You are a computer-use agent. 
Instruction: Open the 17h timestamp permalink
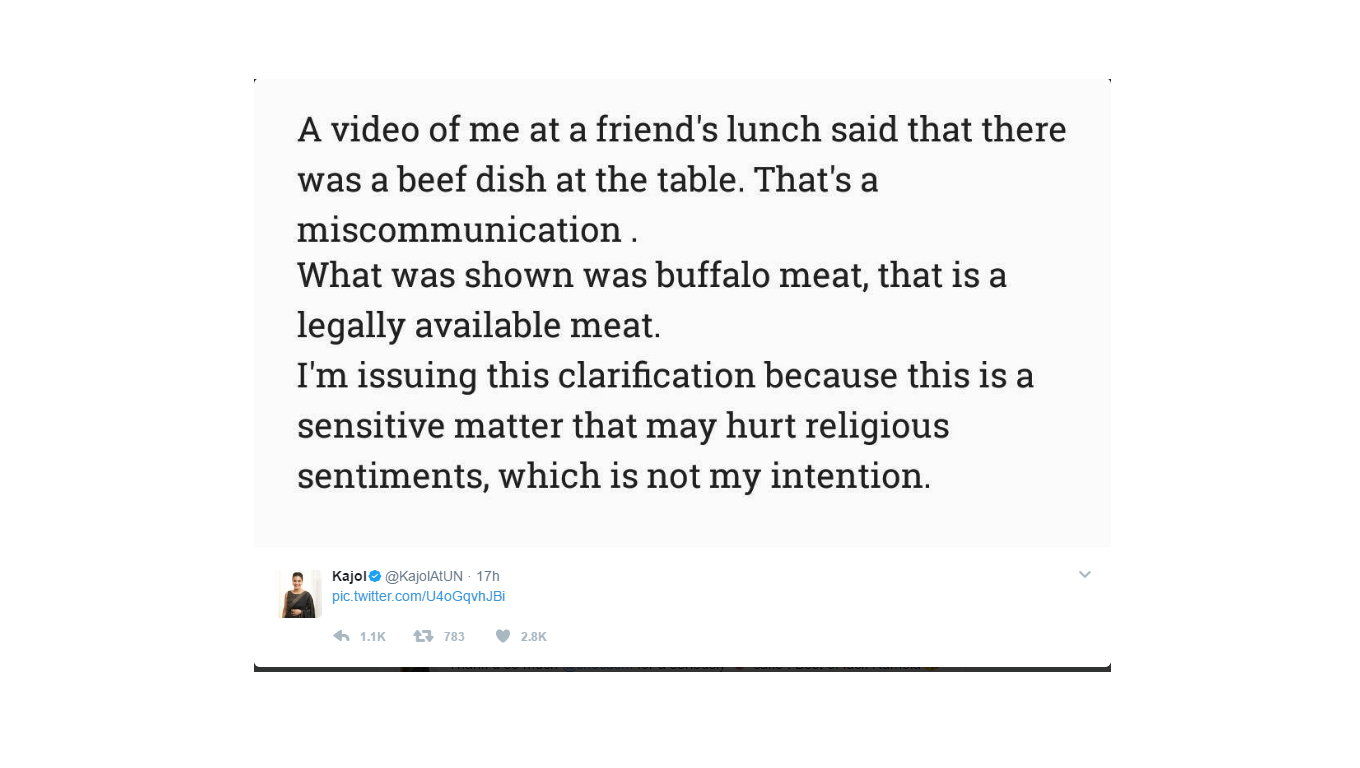488,576
